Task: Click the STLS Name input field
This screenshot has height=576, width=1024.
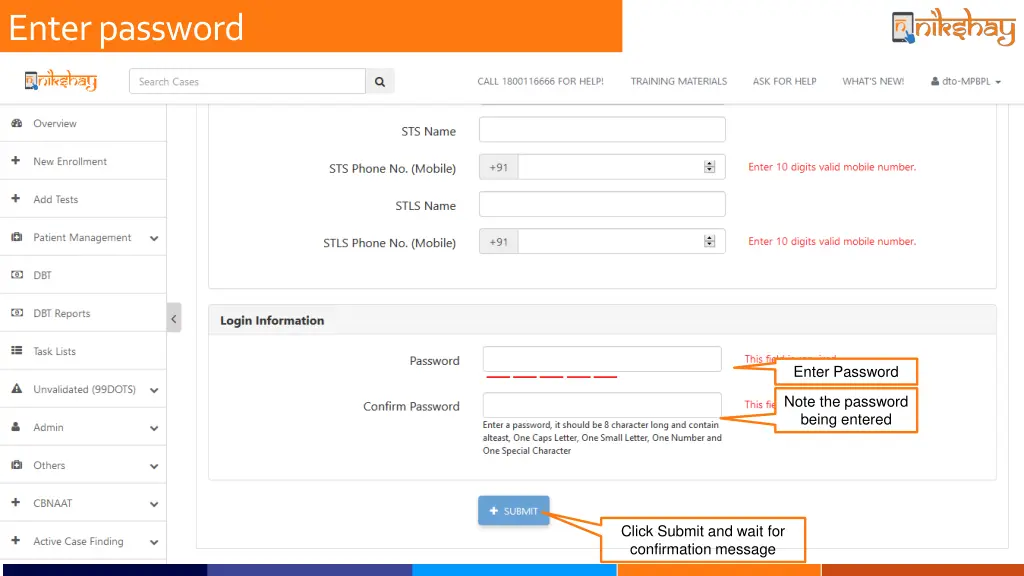Action: (x=602, y=204)
